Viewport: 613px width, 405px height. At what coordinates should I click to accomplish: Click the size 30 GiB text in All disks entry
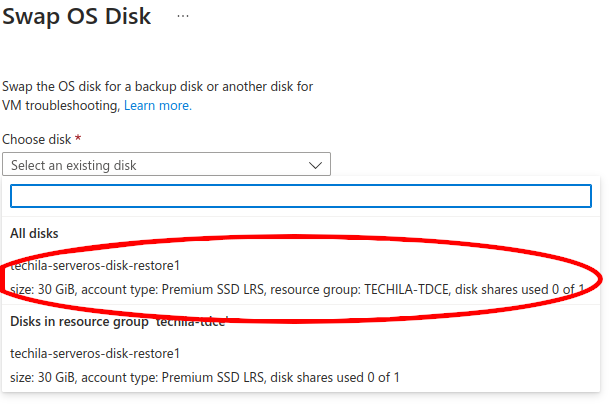[x=41, y=290]
